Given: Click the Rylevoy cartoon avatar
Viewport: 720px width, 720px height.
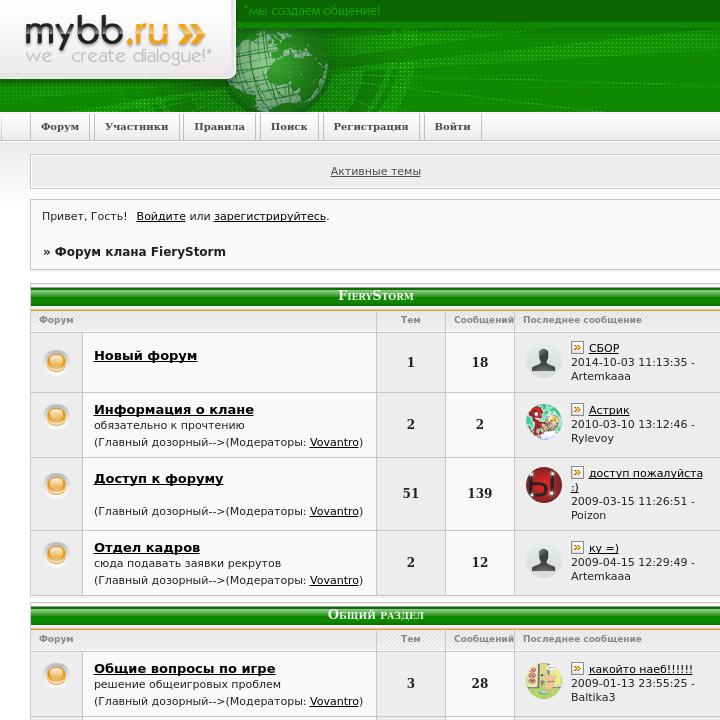Looking at the screenshot, I should (544, 422).
